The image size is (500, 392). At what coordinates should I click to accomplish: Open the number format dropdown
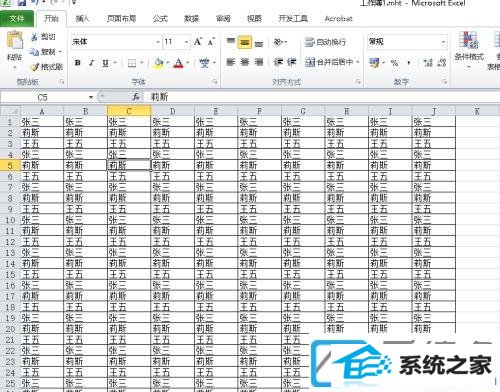coord(443,42)
